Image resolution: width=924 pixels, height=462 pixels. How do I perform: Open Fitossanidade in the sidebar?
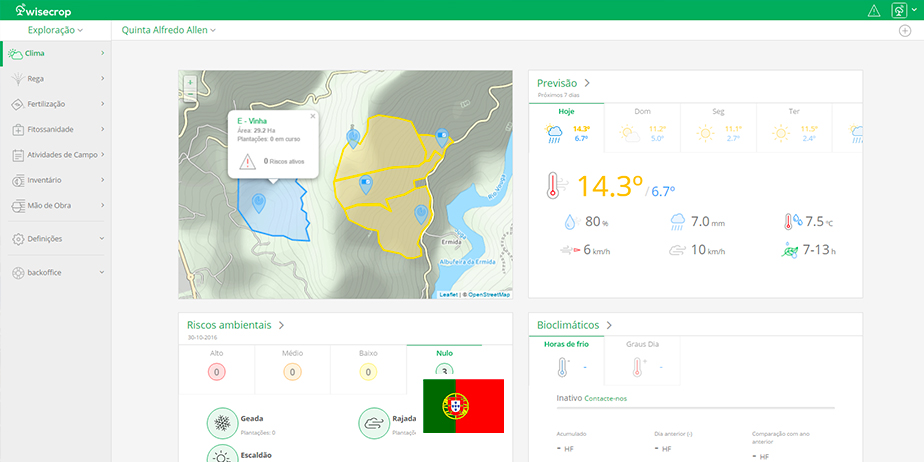(x=56, y=129)
